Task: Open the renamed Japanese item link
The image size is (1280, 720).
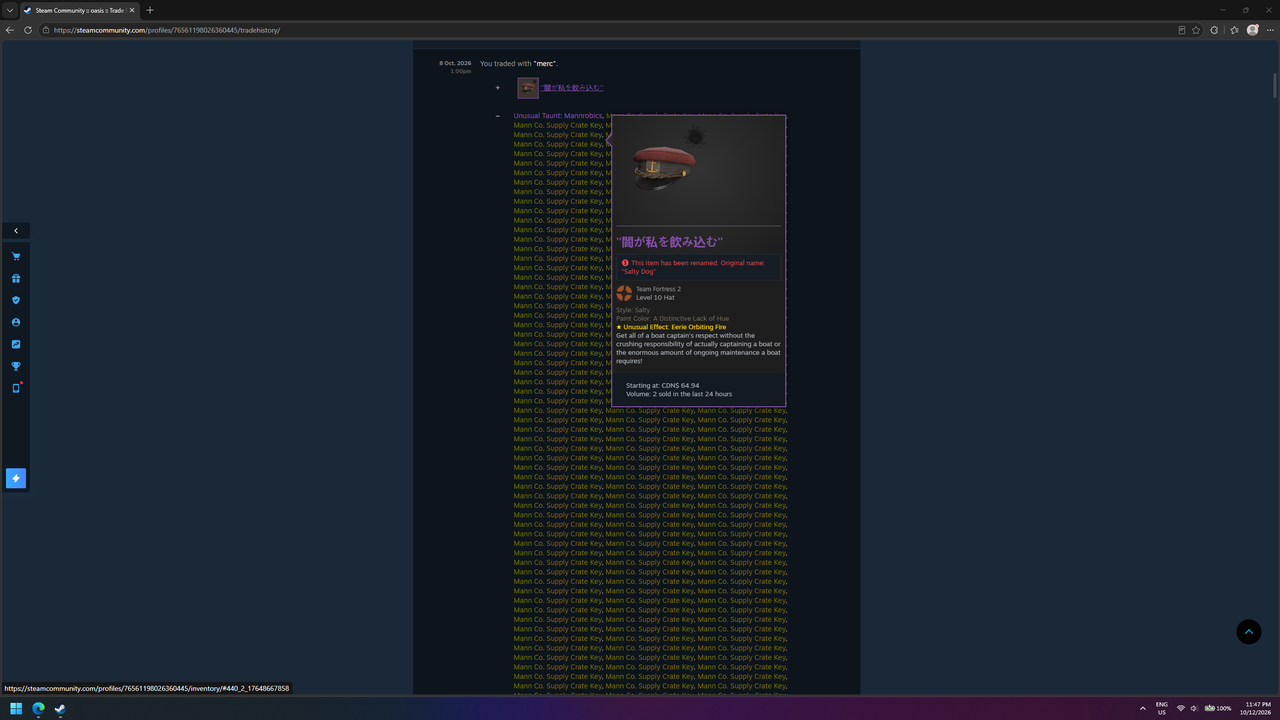Action: [x=573, y=88]
